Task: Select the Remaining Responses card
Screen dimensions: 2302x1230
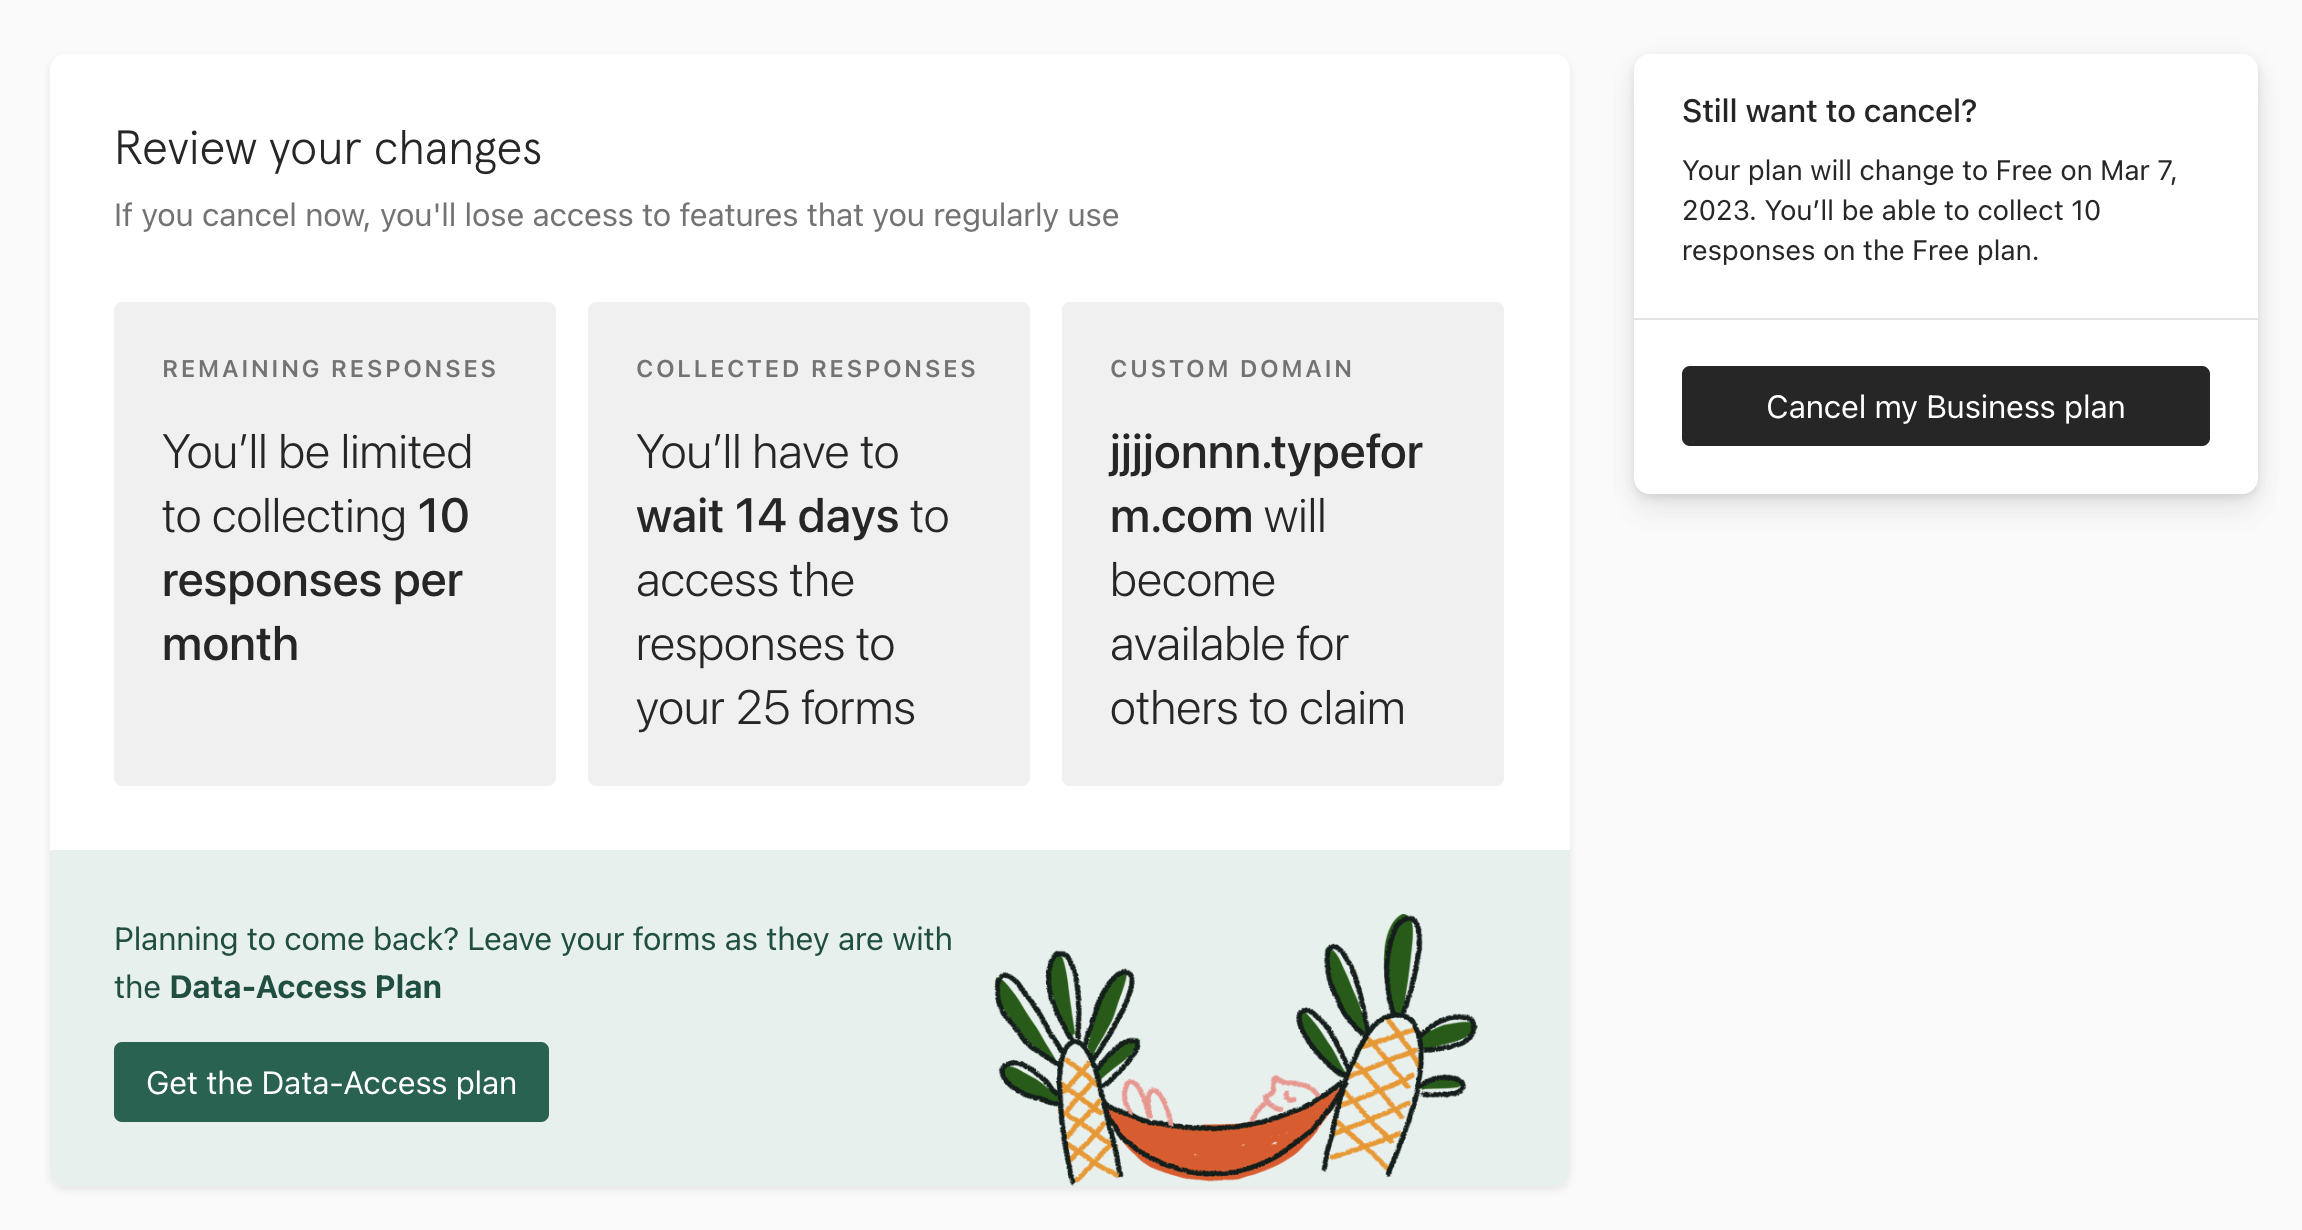Action: [x=335, y=544]
